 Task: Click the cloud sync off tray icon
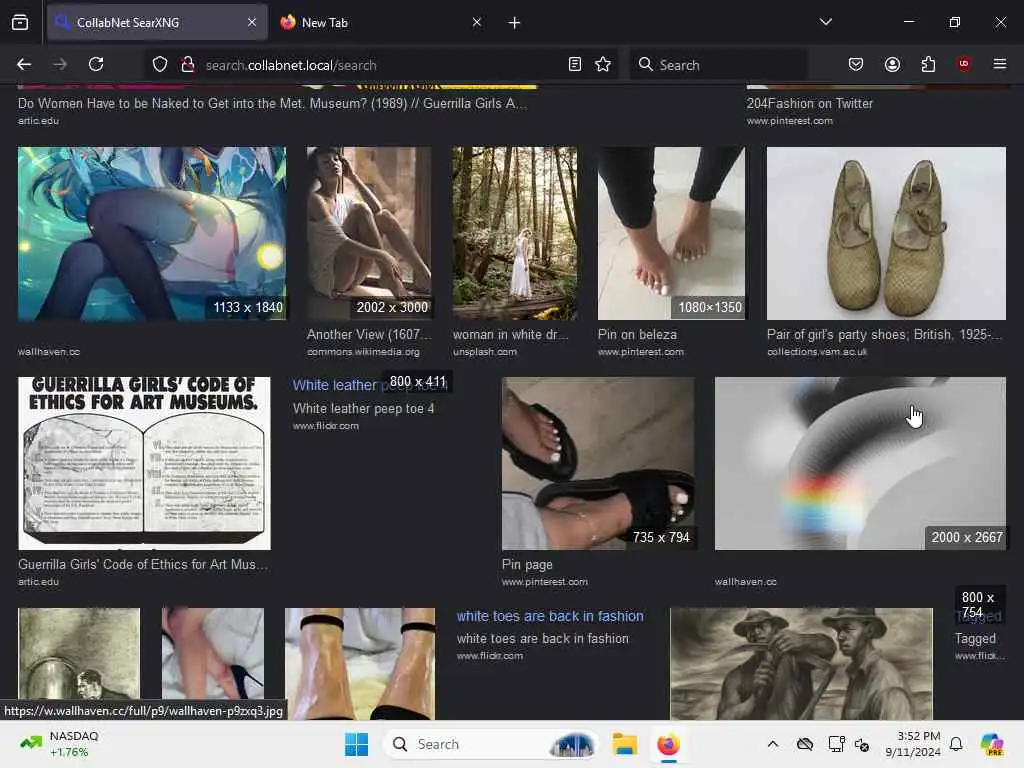[x=805, y=744]
